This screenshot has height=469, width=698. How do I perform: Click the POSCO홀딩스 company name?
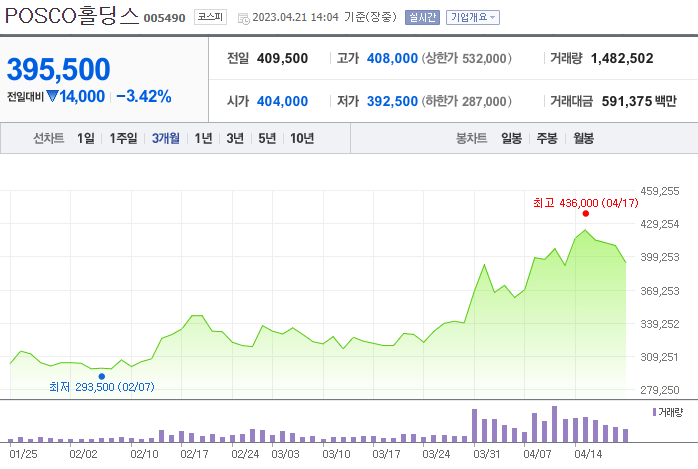pyautogui.click(x=72, y=16)
